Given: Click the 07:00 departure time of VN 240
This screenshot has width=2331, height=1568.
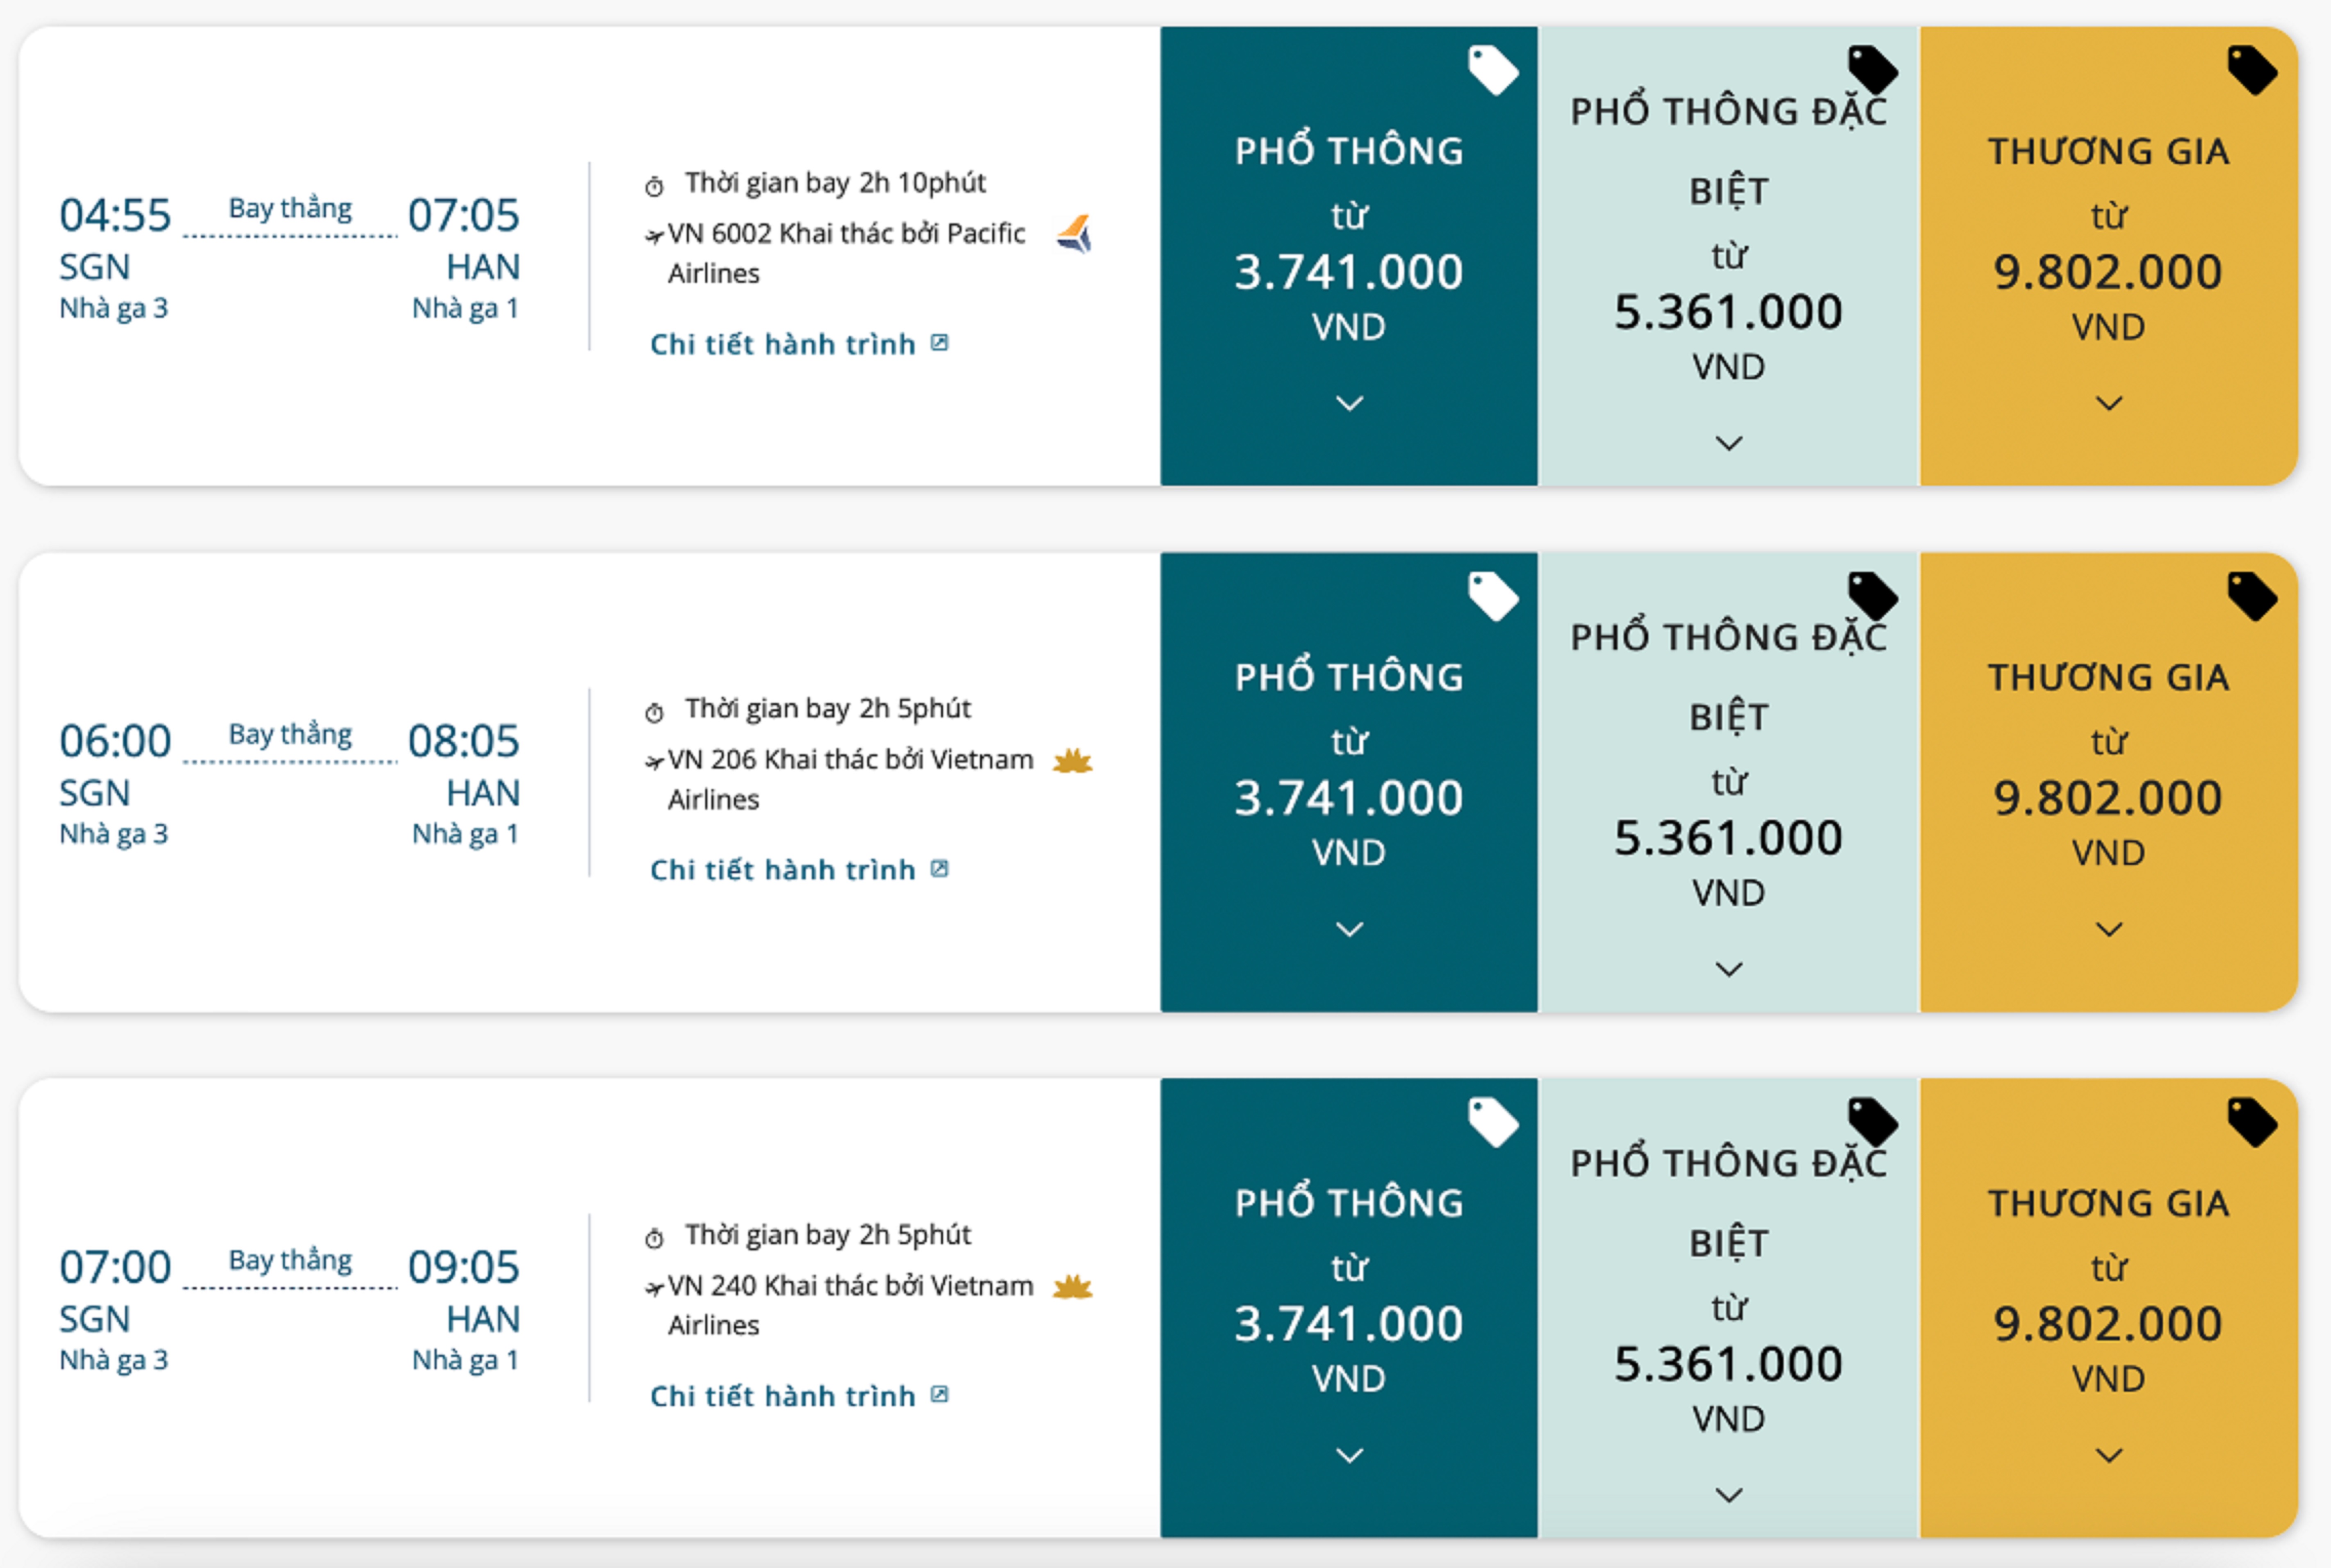Looking at the screenshot, I should [x=115, y=1267].
